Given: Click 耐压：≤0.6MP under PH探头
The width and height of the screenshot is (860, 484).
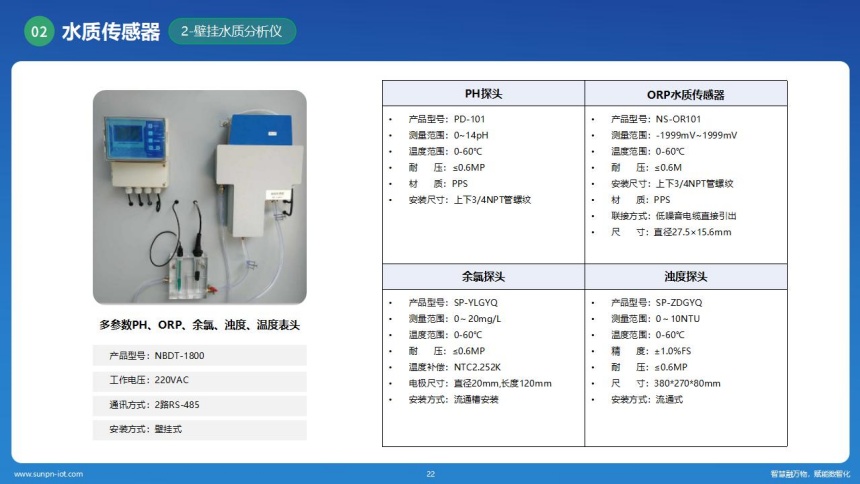Looking at the screenshot, I should click(446, 167).
